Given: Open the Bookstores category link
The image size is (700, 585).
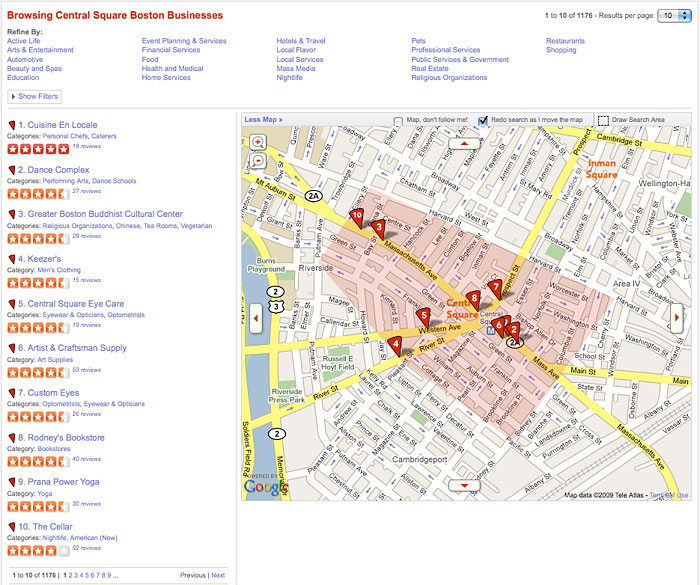Looking at the screenshot, I should [54, 449].
